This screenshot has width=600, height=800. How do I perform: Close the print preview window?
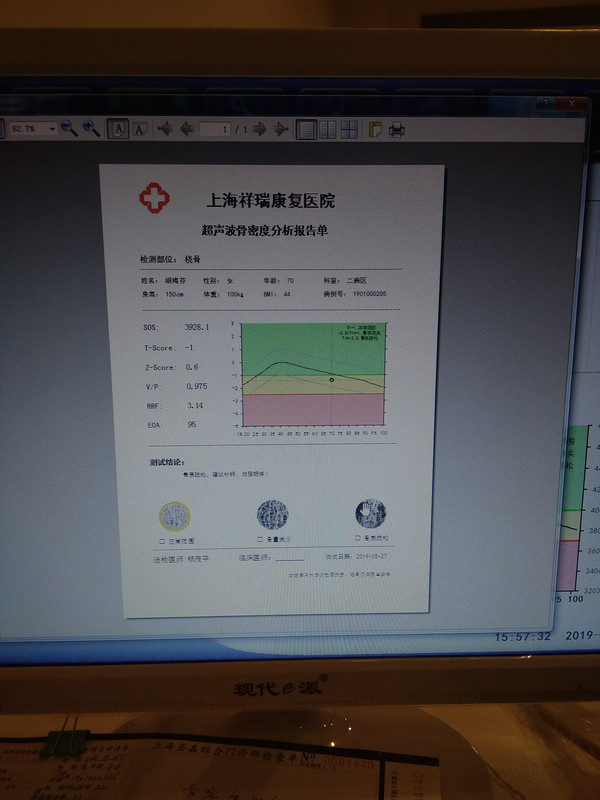coord(571,104)
